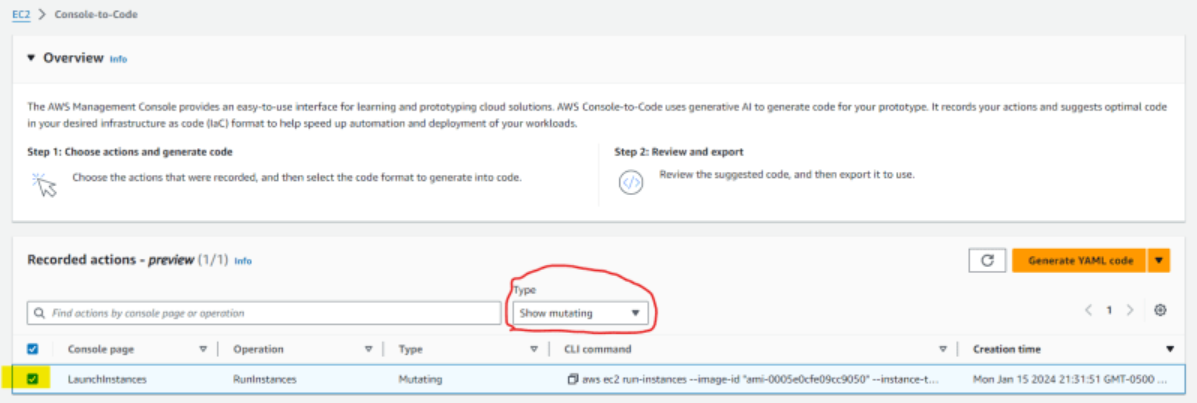Open the Show mutating type dropdown
1197x403 pixels.
[579, 313]
